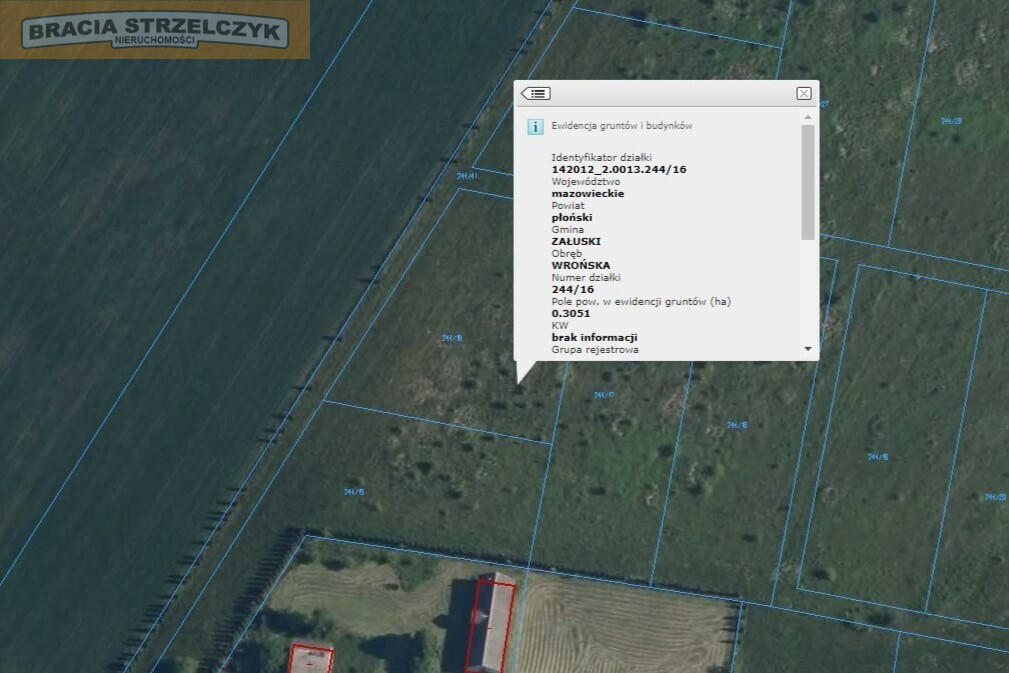Viewport: 1009px width, 673px height.
Task: Click the blue info icon in popup
Action: [535, 127]
